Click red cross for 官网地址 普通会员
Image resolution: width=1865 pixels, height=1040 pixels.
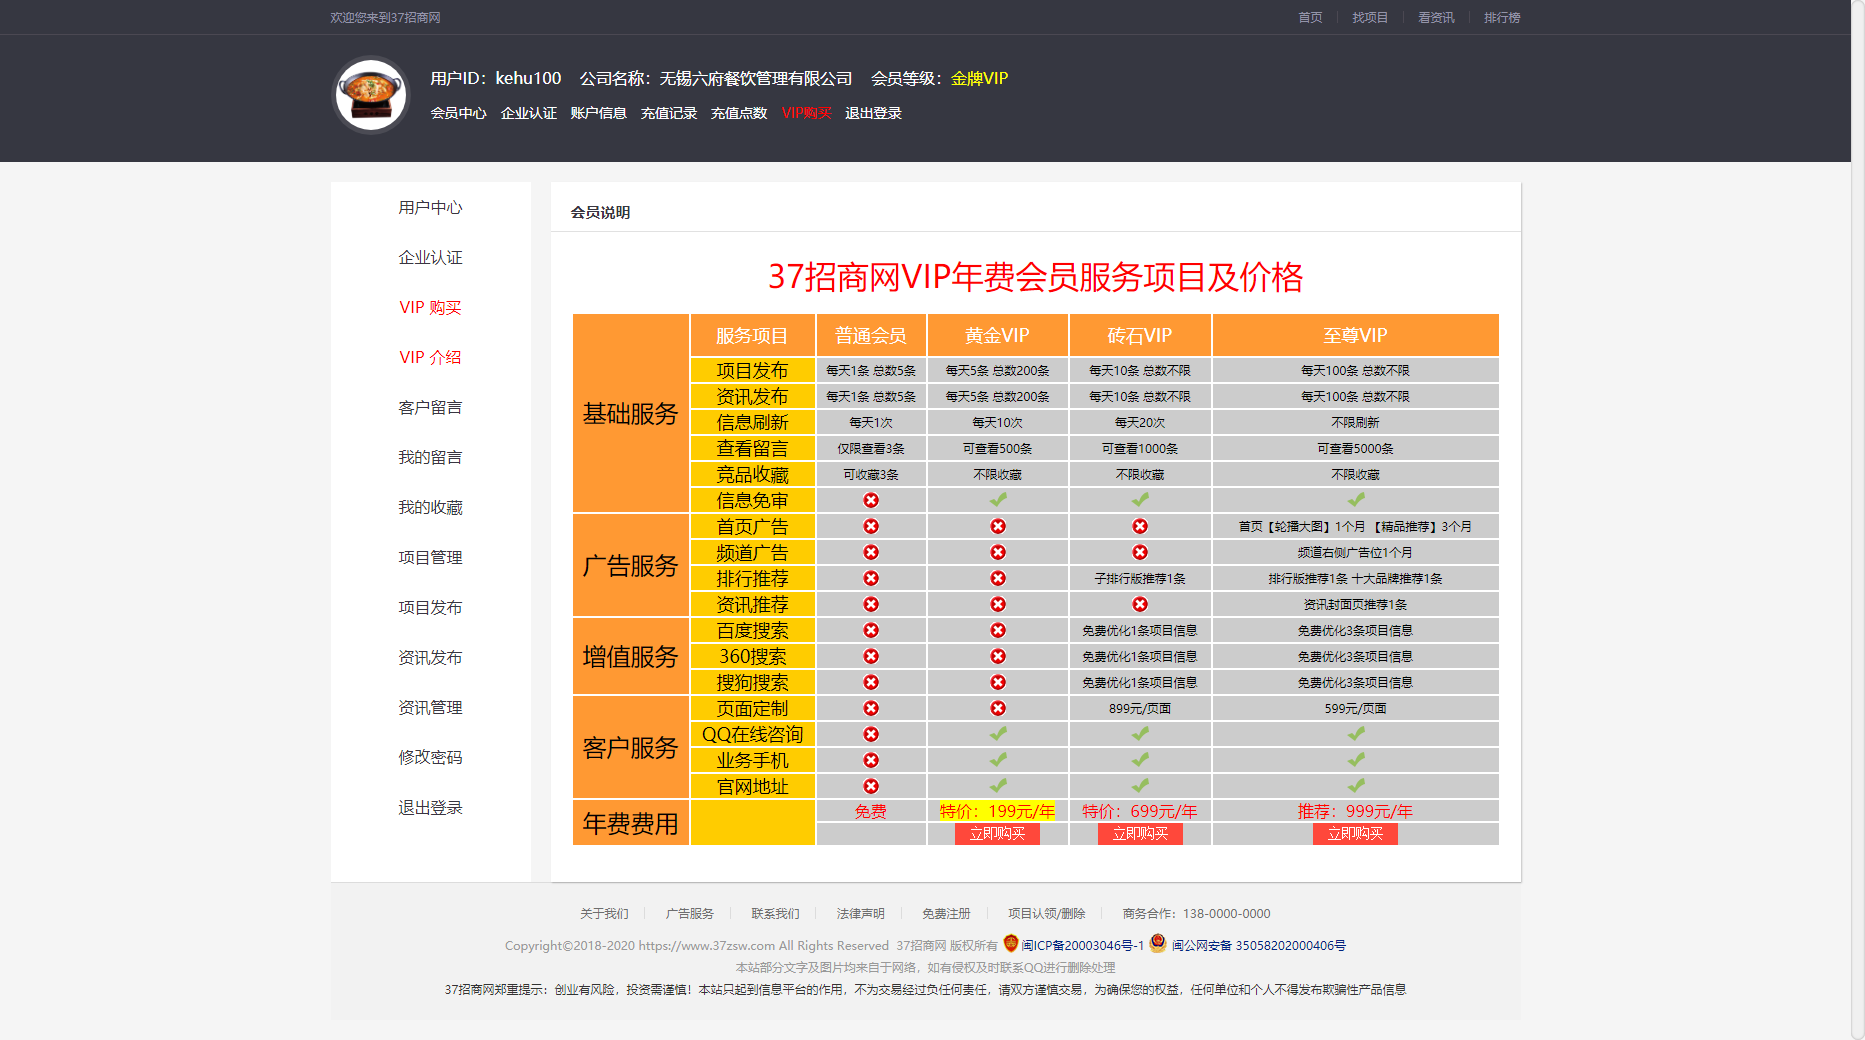(871, 786)
